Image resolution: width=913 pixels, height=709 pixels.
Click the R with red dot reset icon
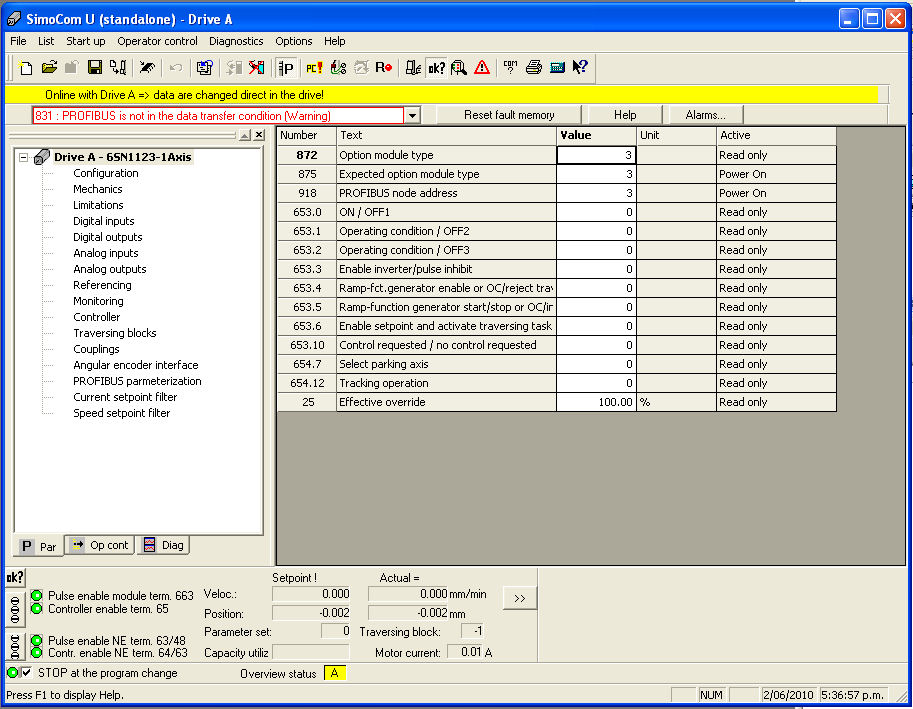(383, 68)
